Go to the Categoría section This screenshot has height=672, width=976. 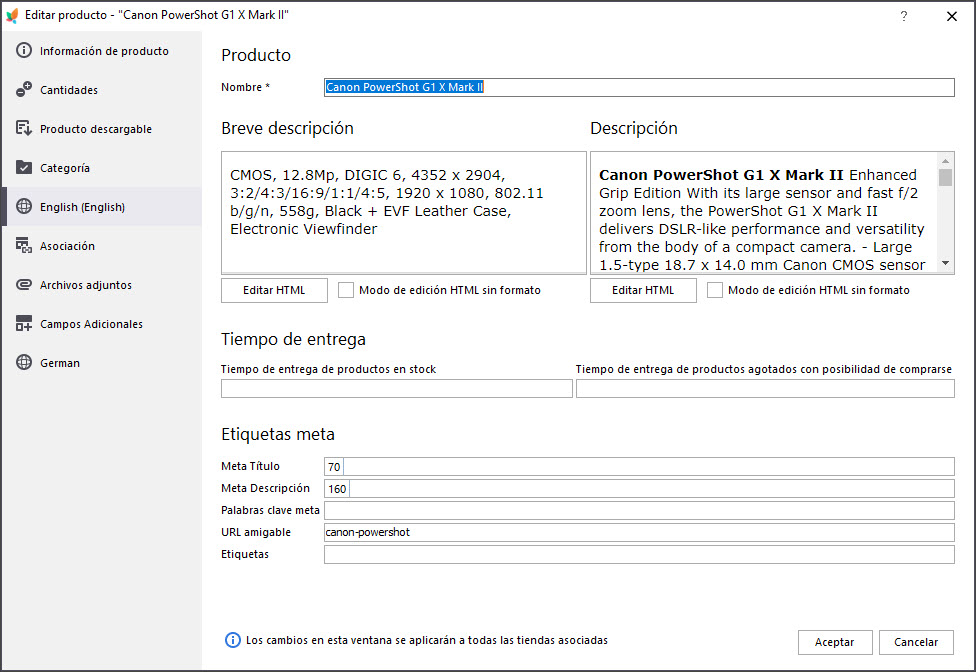[102, 168]
